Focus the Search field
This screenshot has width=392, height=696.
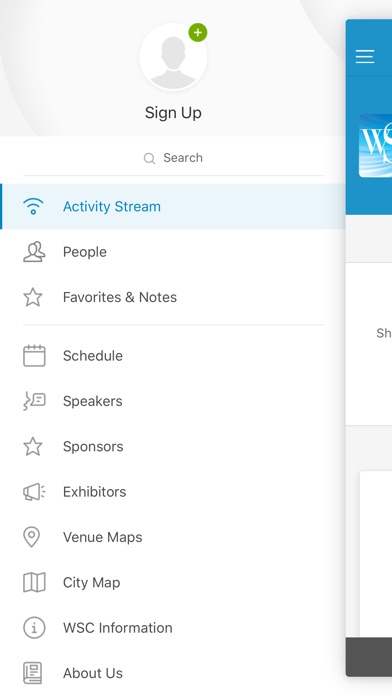click(x=173, y=158)
